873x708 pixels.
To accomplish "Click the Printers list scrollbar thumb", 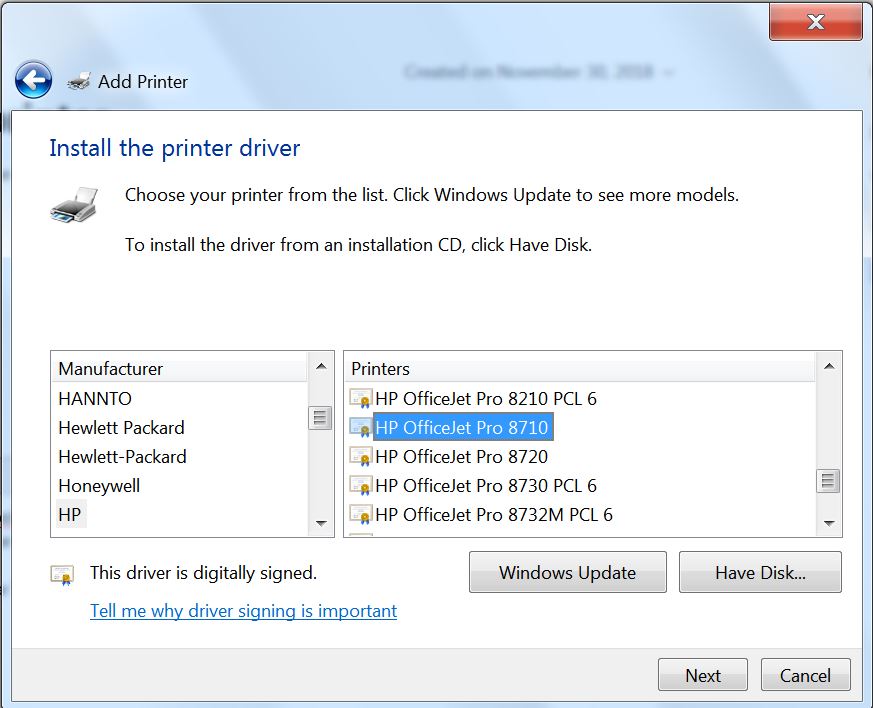I will pos(828,481).
